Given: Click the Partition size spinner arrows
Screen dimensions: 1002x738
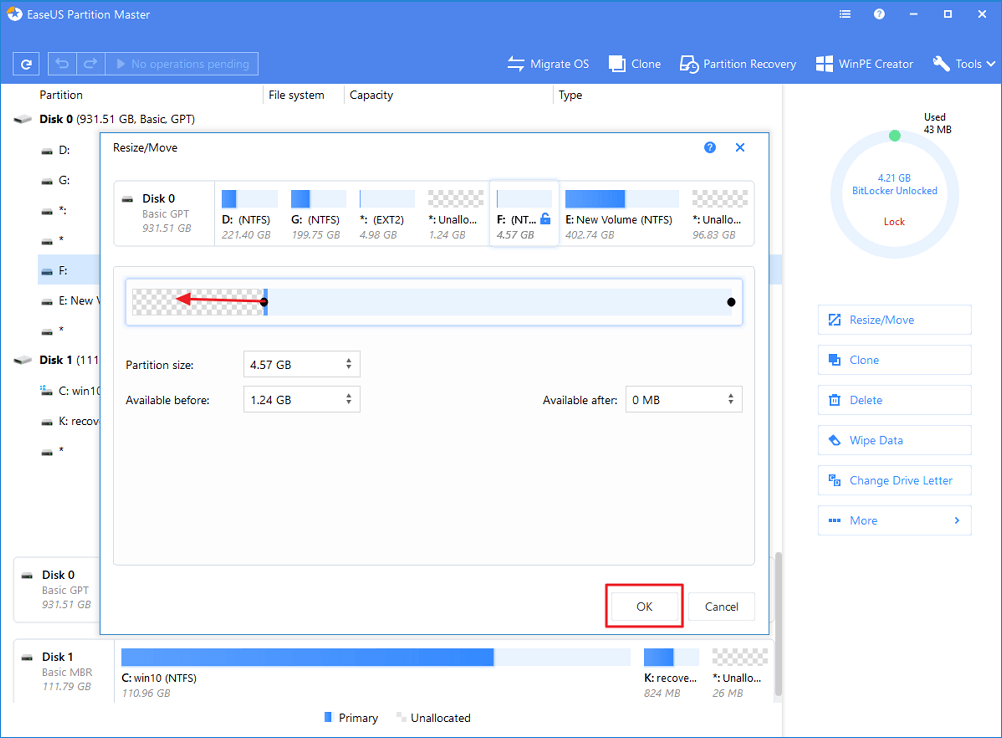Looking at the screenshot, I should point(349,364).
